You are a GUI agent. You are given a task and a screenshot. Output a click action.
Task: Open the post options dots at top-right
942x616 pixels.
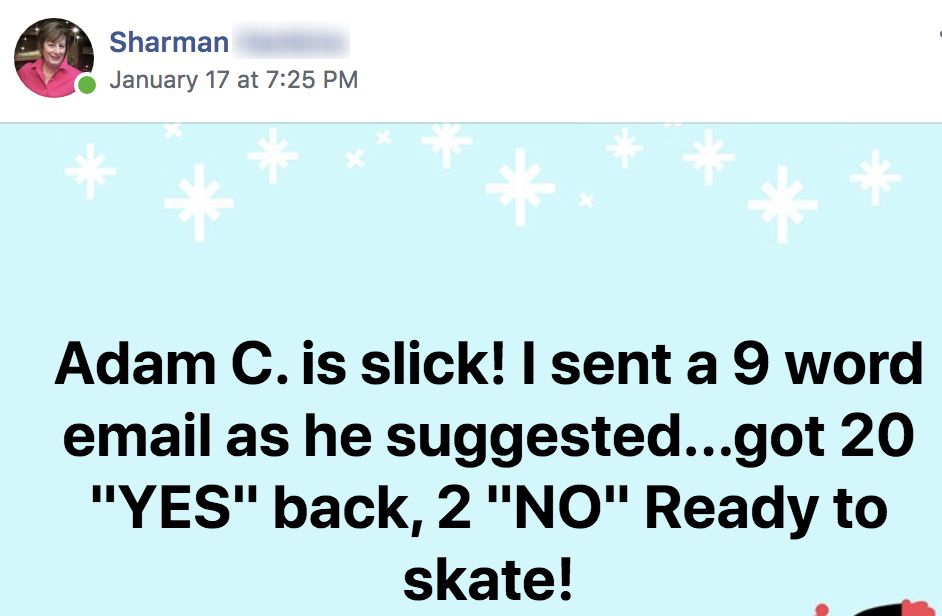click(939, 35)
